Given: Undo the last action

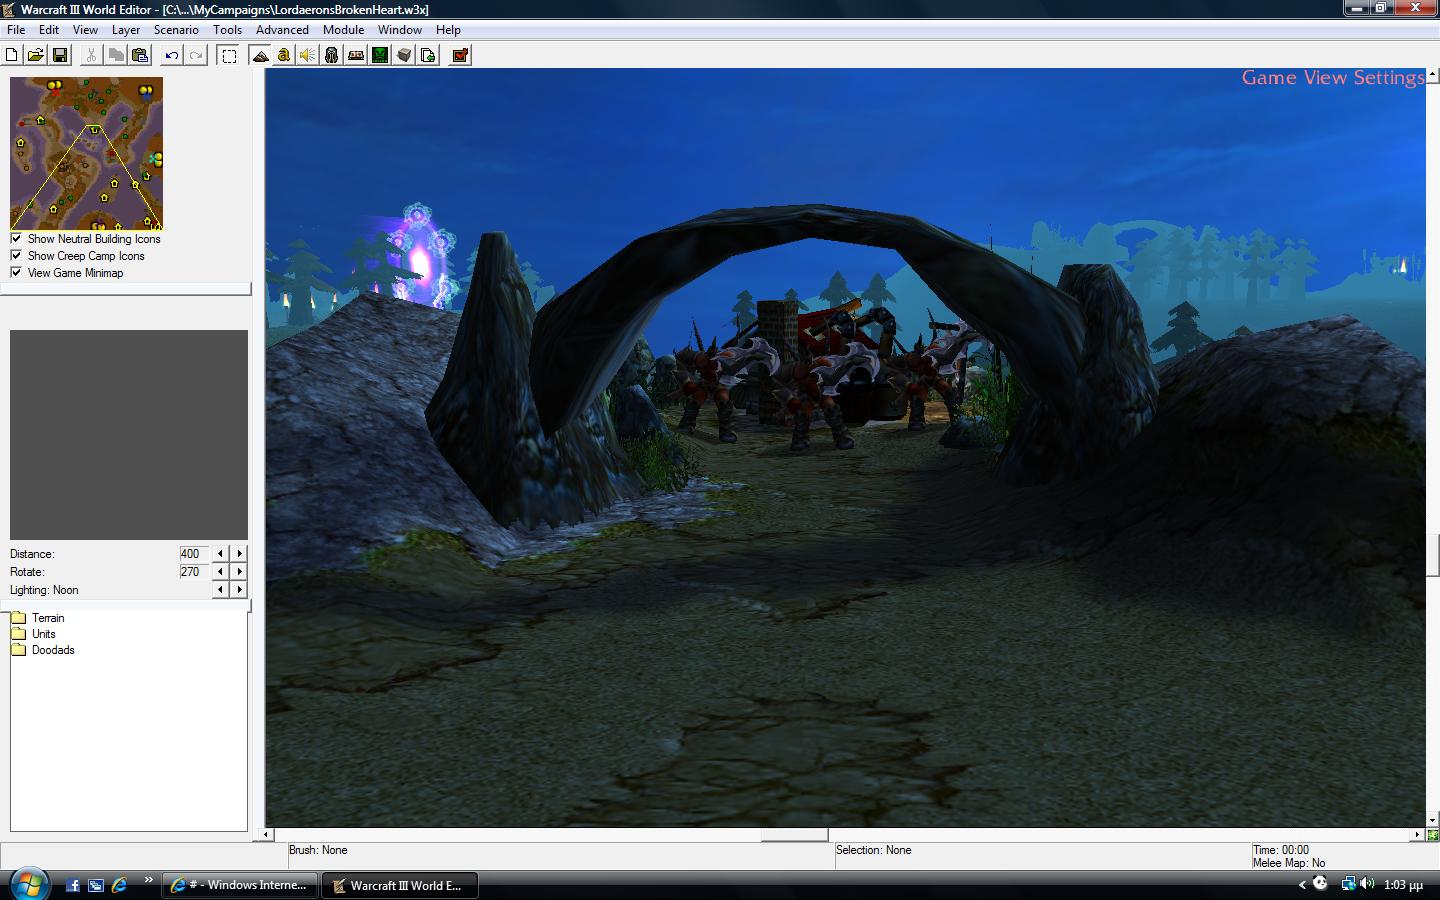Looking at the screenshot, I should pos(172,55).
